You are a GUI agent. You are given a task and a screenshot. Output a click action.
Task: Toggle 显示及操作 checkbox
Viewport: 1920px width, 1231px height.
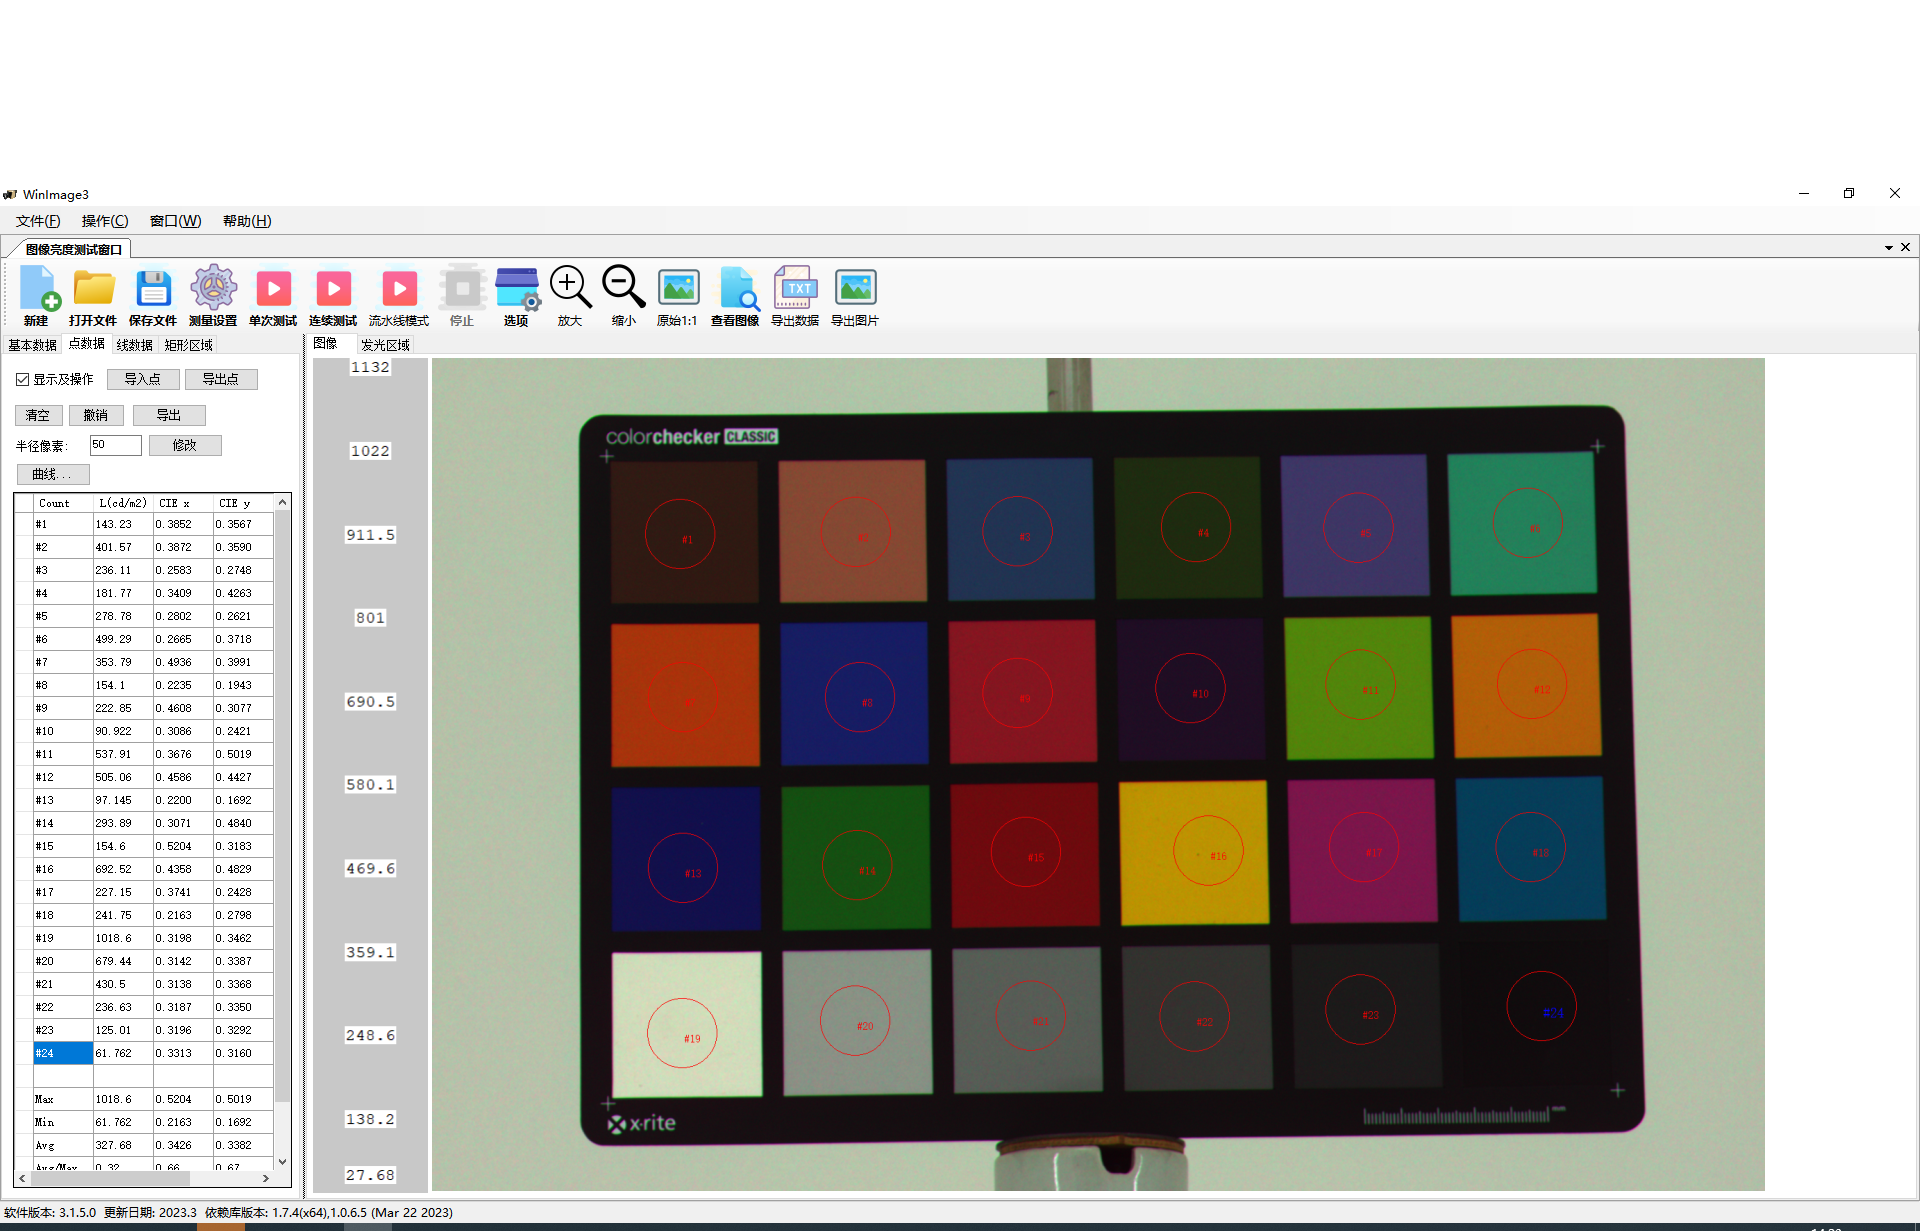click(x=22, y=380)
